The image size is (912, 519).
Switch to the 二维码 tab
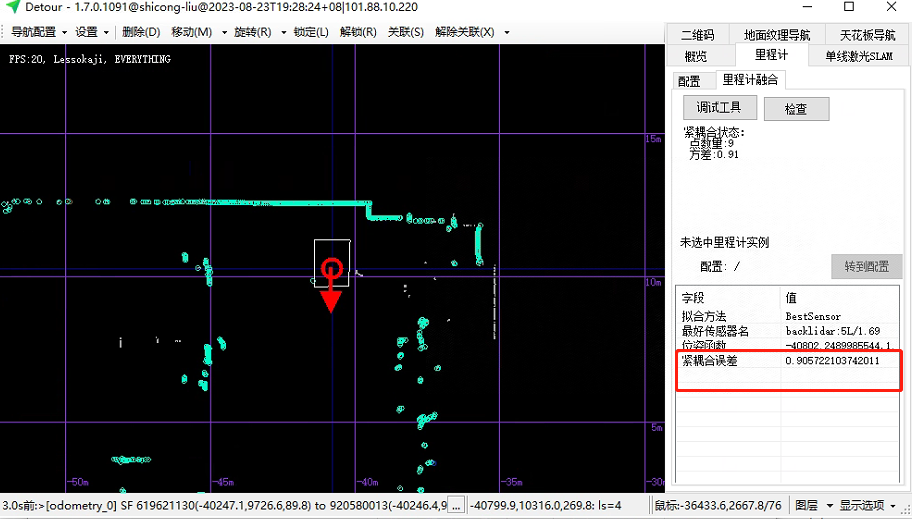pos(699,35)
